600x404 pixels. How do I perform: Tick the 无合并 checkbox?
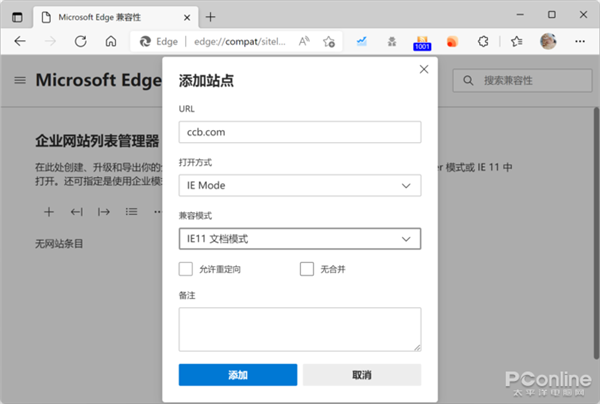[307, 268]
